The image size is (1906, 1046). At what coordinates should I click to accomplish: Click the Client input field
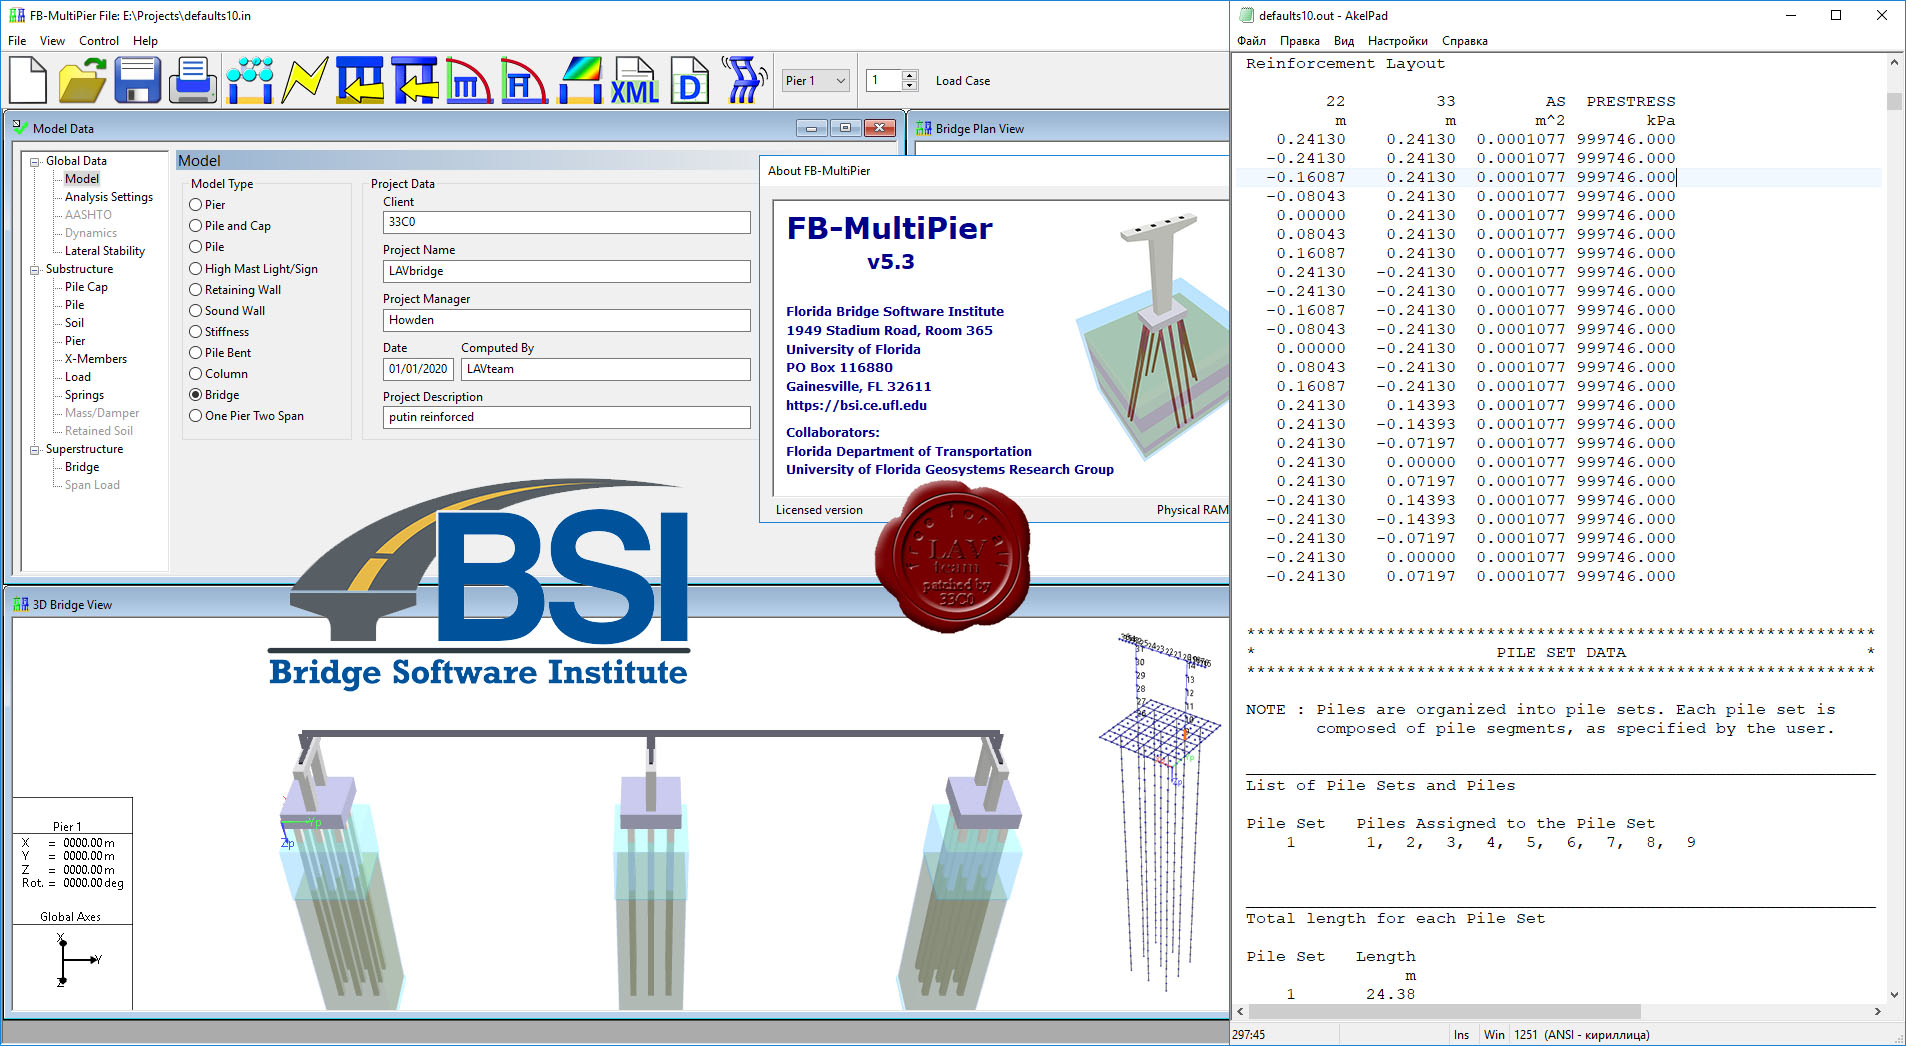(566, 222)
